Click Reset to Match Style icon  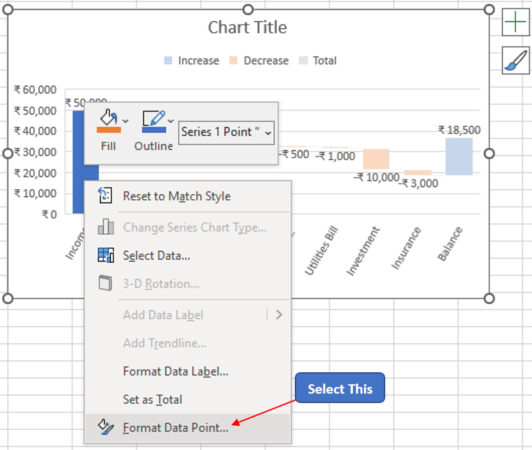click(x=105, y=195)
